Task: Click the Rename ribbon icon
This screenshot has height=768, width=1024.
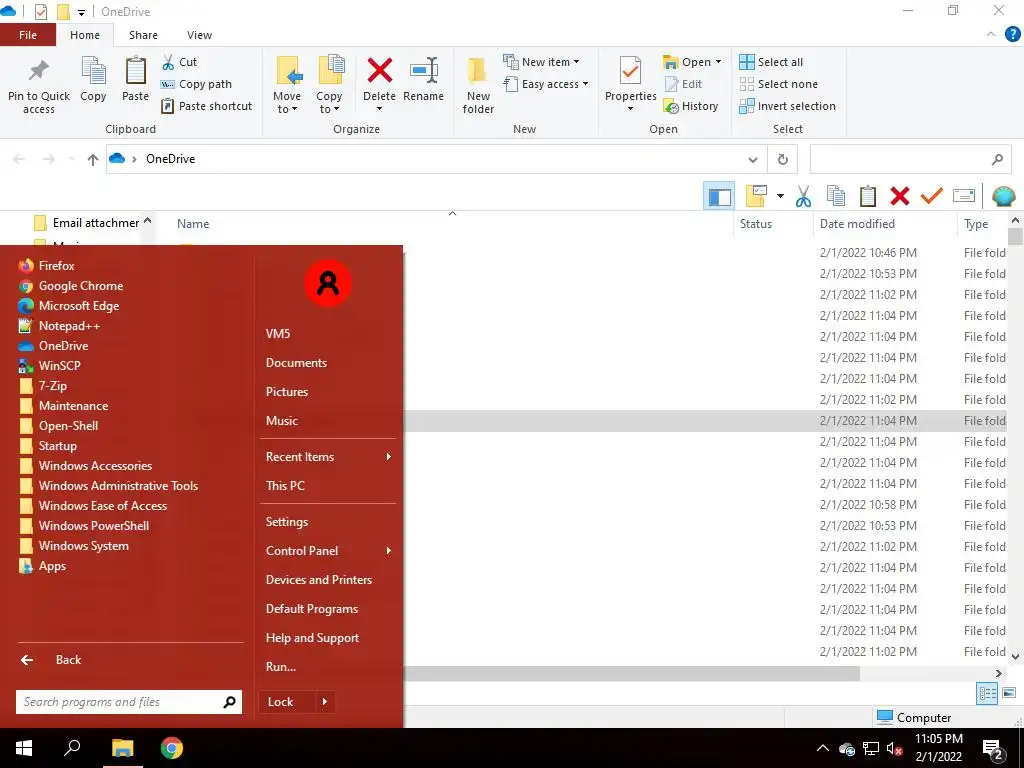Action: coord(424,71)
